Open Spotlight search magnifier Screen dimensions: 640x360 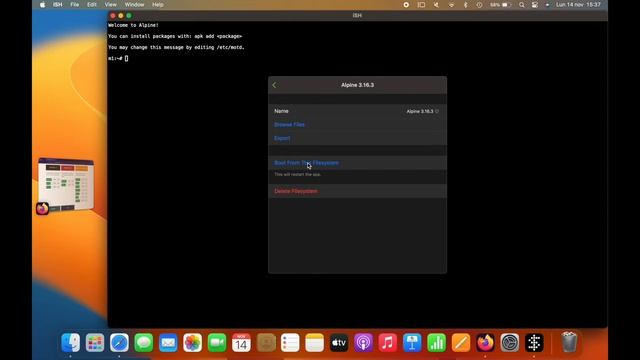(522, 4)
